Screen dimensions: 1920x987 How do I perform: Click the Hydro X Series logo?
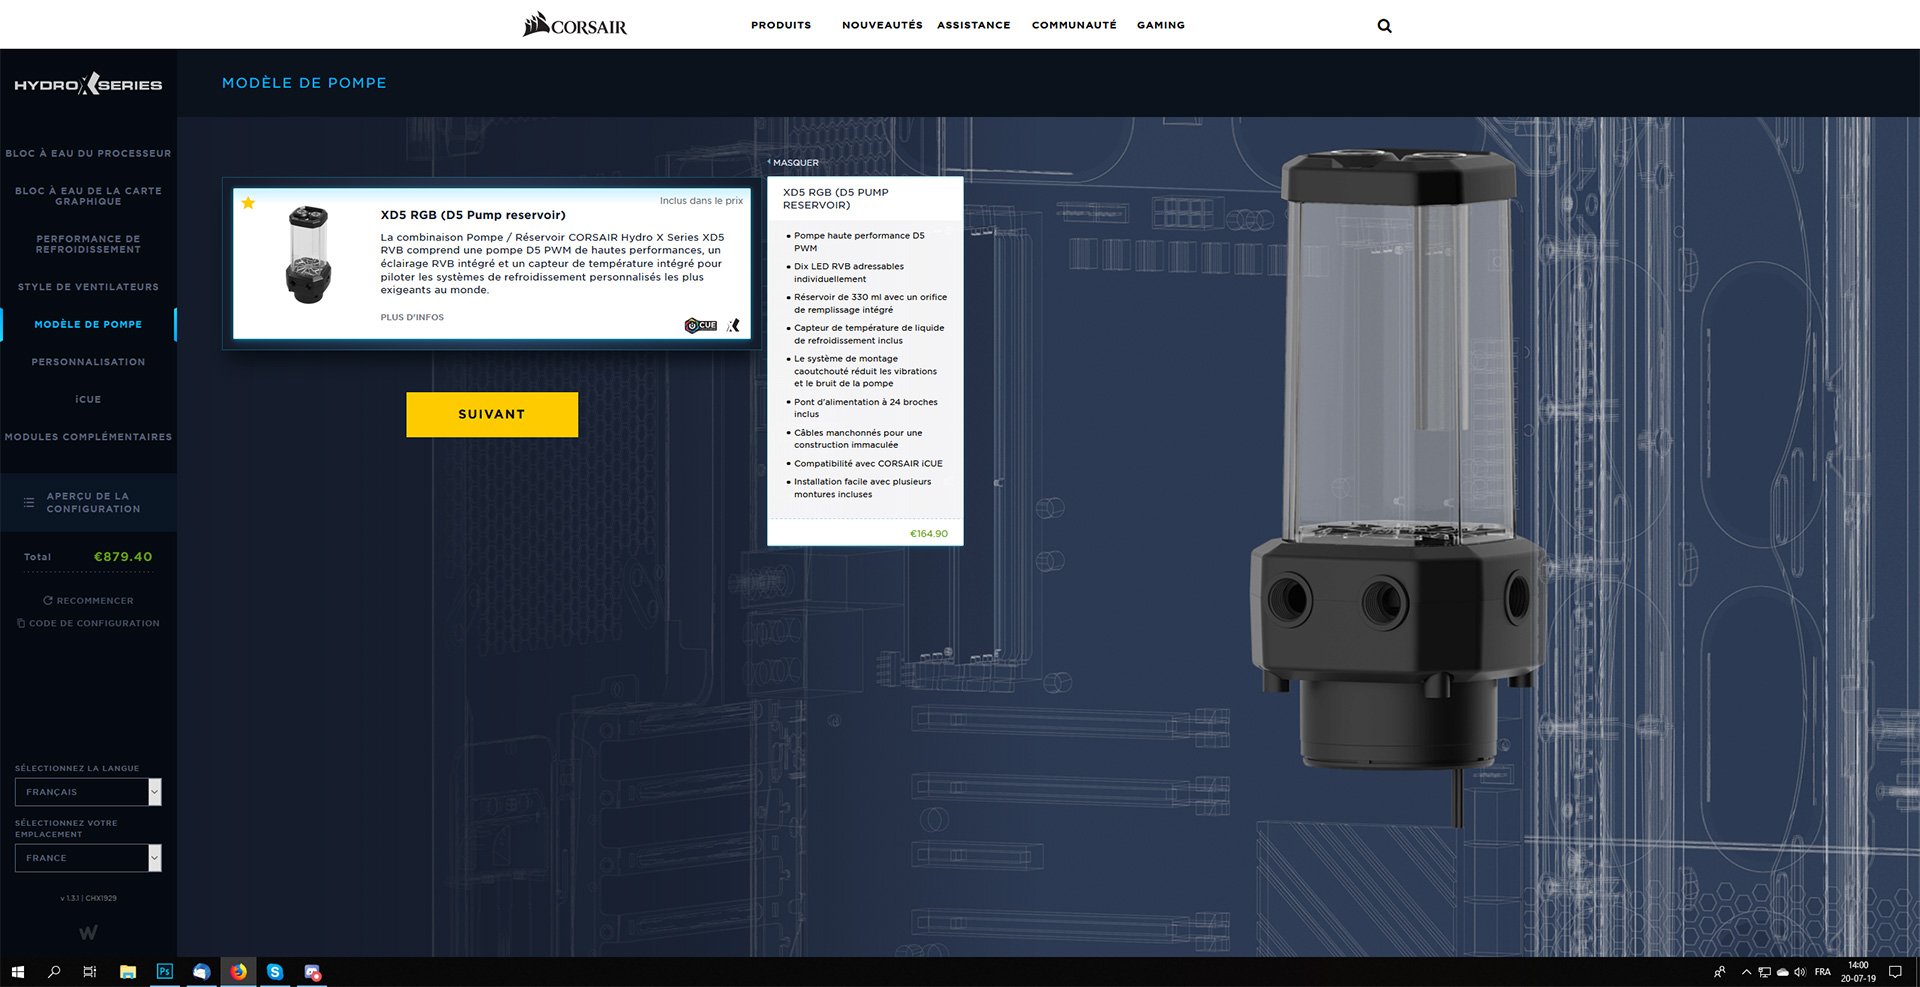click(88, 85)
